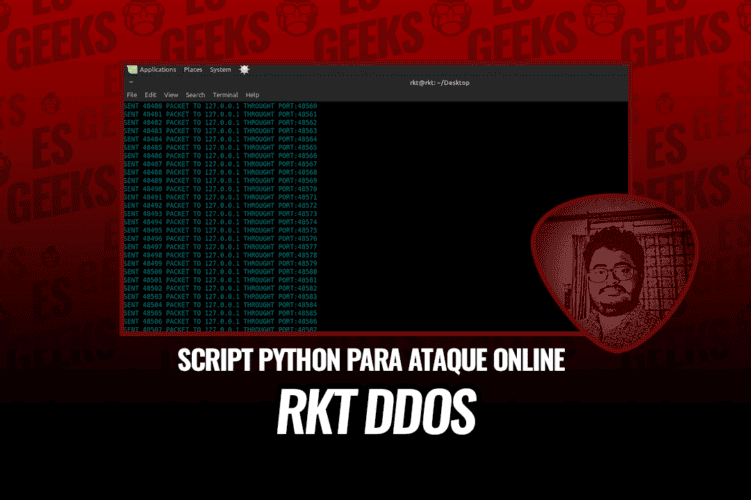
Task: Click the SCRIPT PYTHON PARA ATAQUE ONLINE heading
Action: (371, 360)
